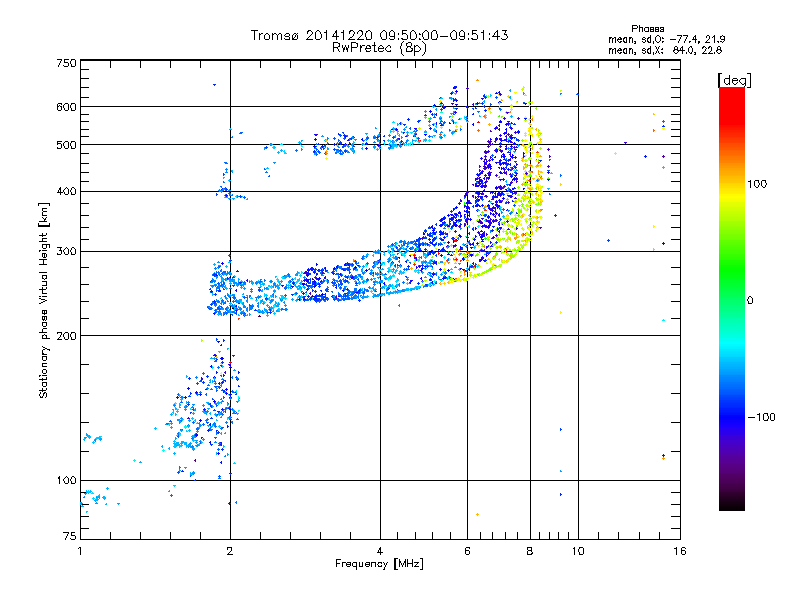800x600 pixels.
Task: Click the colorbar tick label '0'
Action: click(x=750, y=301)
